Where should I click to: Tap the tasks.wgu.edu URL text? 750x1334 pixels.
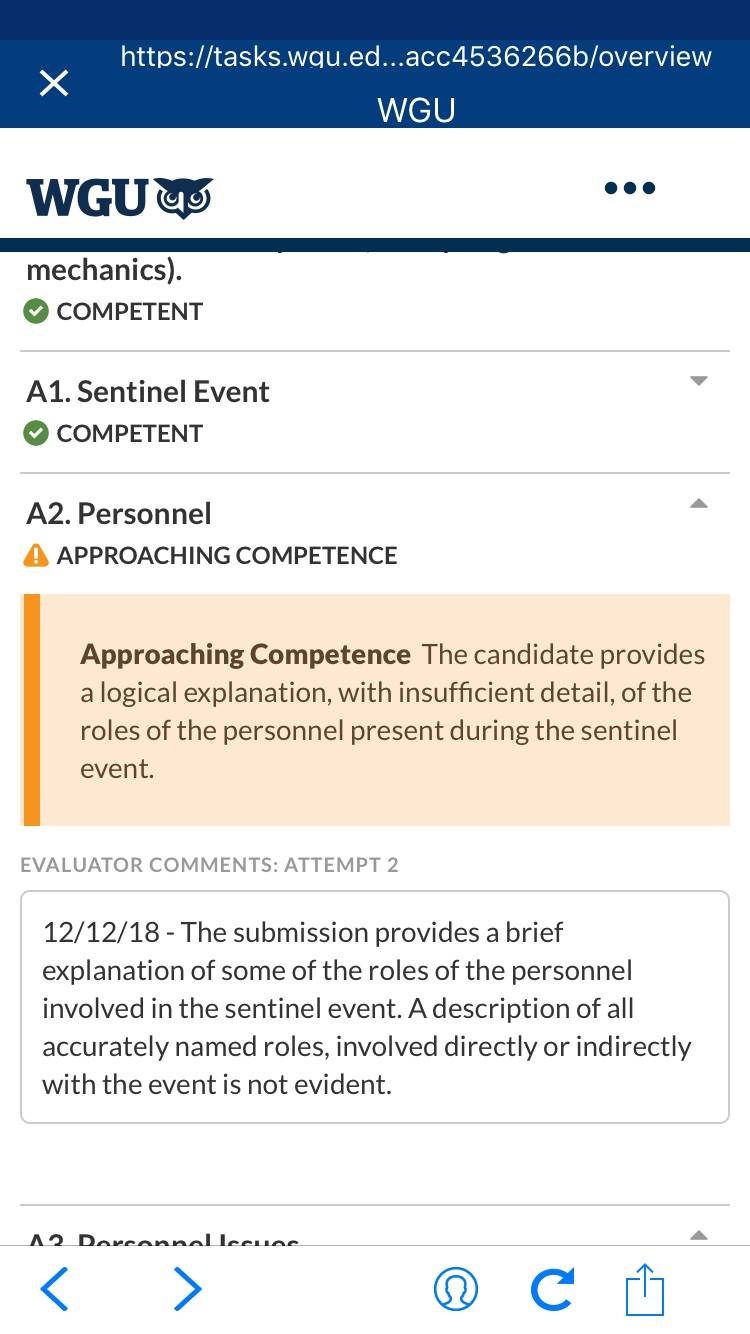click(x=416, y=56)
